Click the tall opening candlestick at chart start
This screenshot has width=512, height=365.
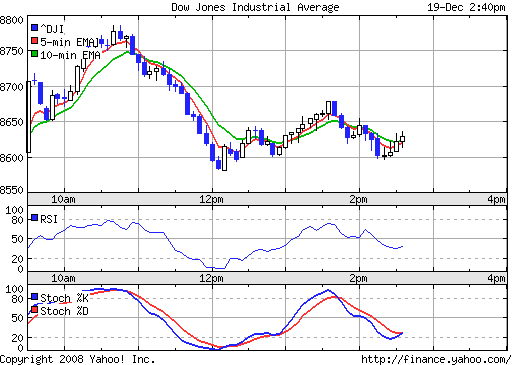coord(29,117)
